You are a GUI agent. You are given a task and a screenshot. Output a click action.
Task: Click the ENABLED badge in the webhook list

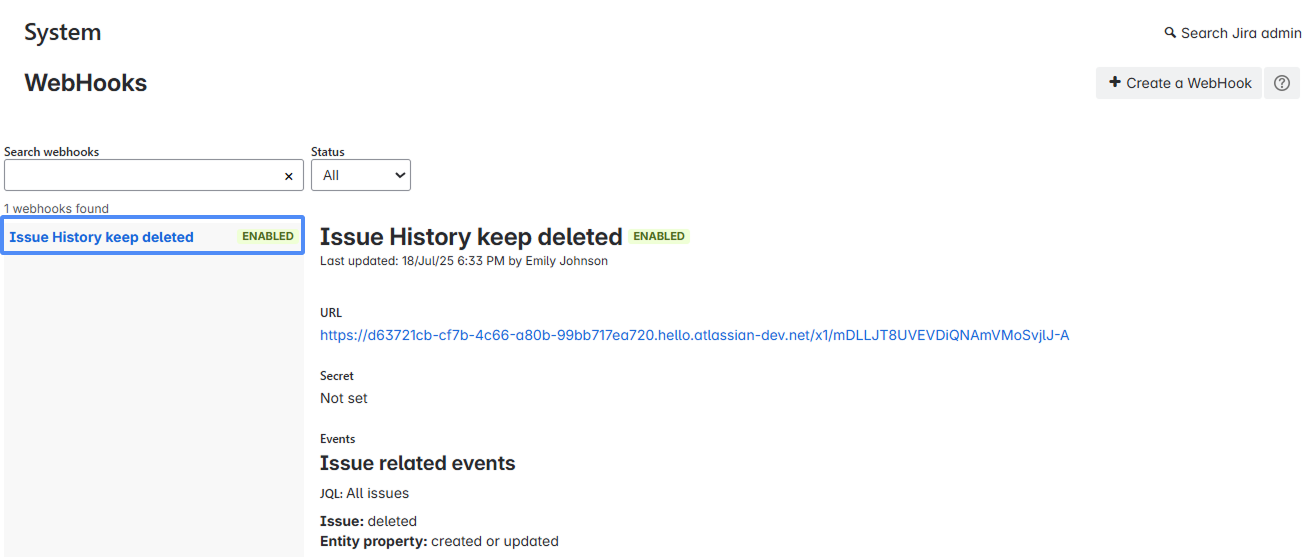click(268, 237)
